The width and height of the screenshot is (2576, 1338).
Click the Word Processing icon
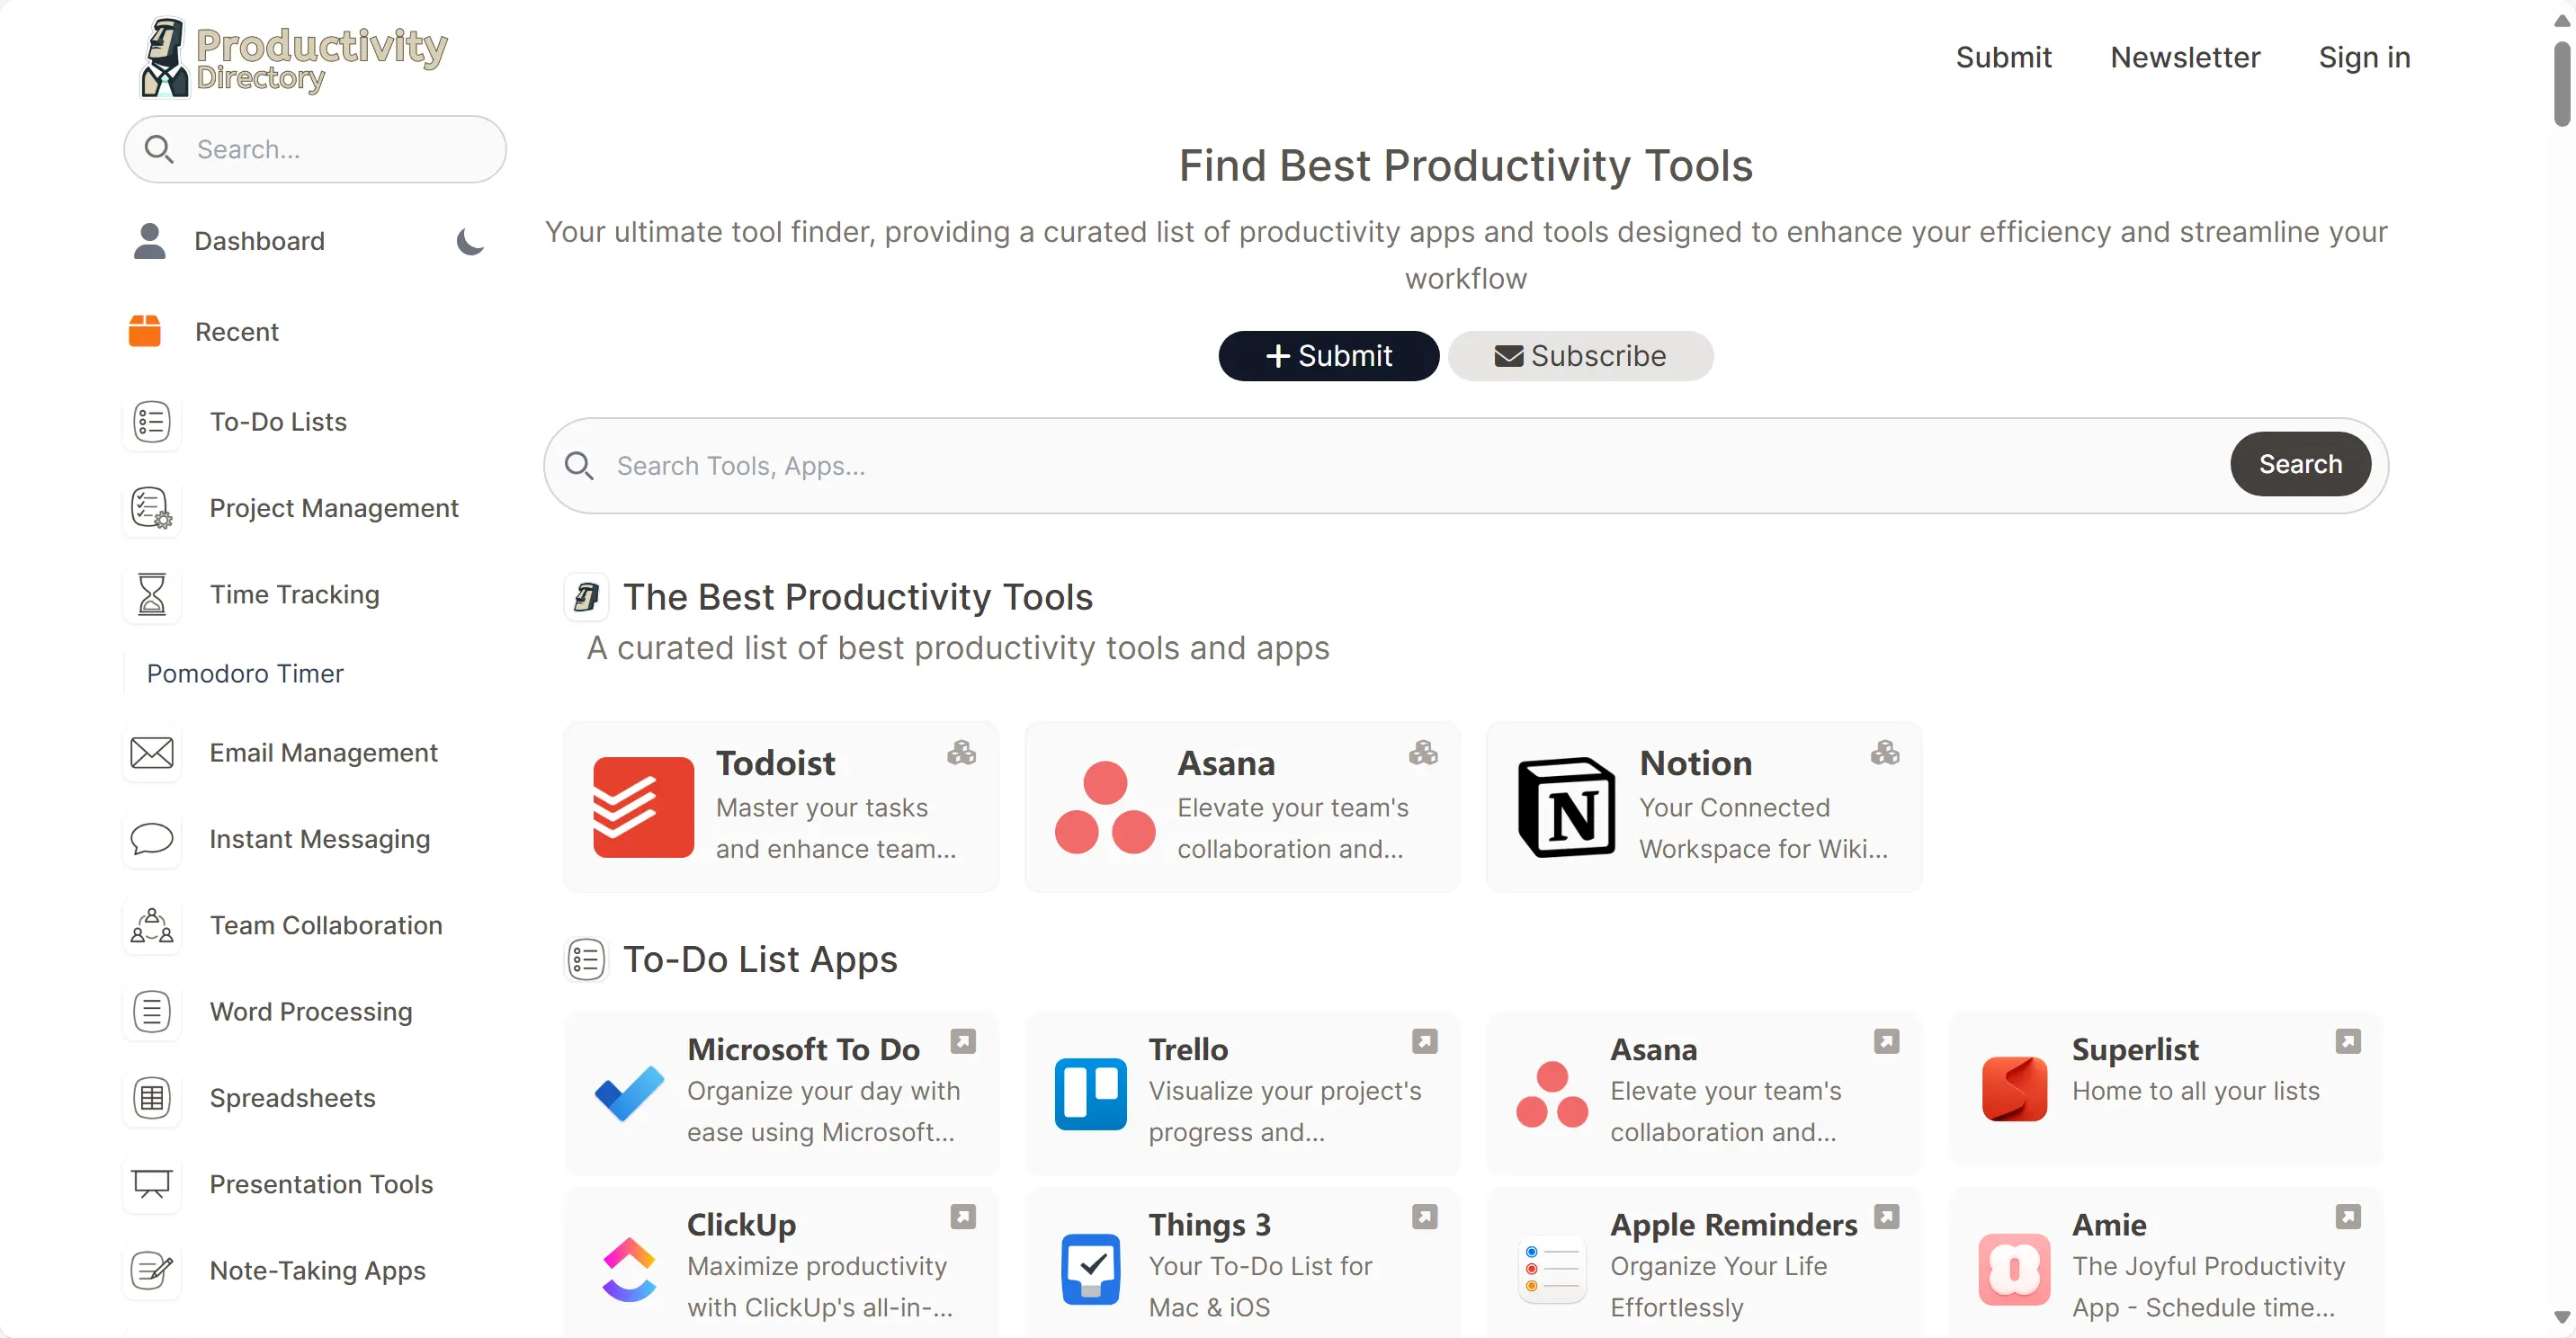pyautogui.click(x=152, y=1012)
